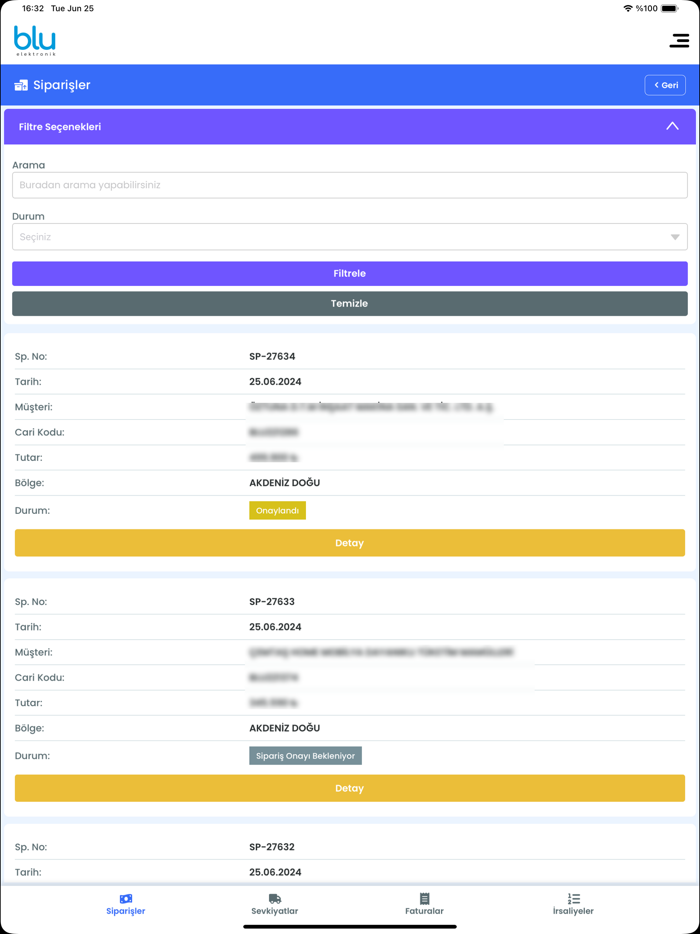The width and height of the screenshot is (700, 934).
Task: Open Detay for order SP-27633
Action: pos(350,788)
